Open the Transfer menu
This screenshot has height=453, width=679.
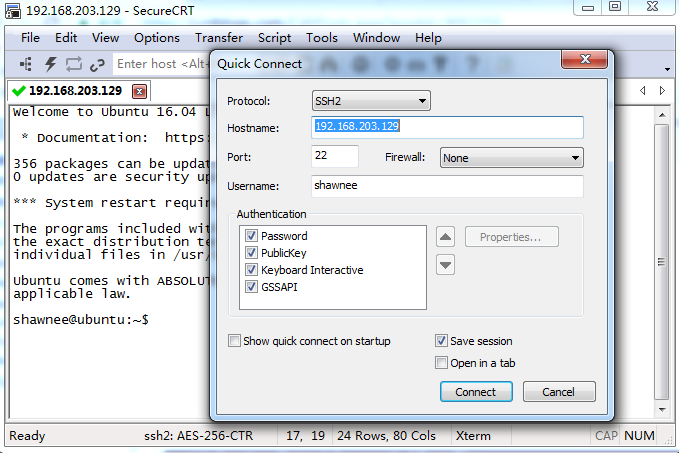click(x=219, y=38)
